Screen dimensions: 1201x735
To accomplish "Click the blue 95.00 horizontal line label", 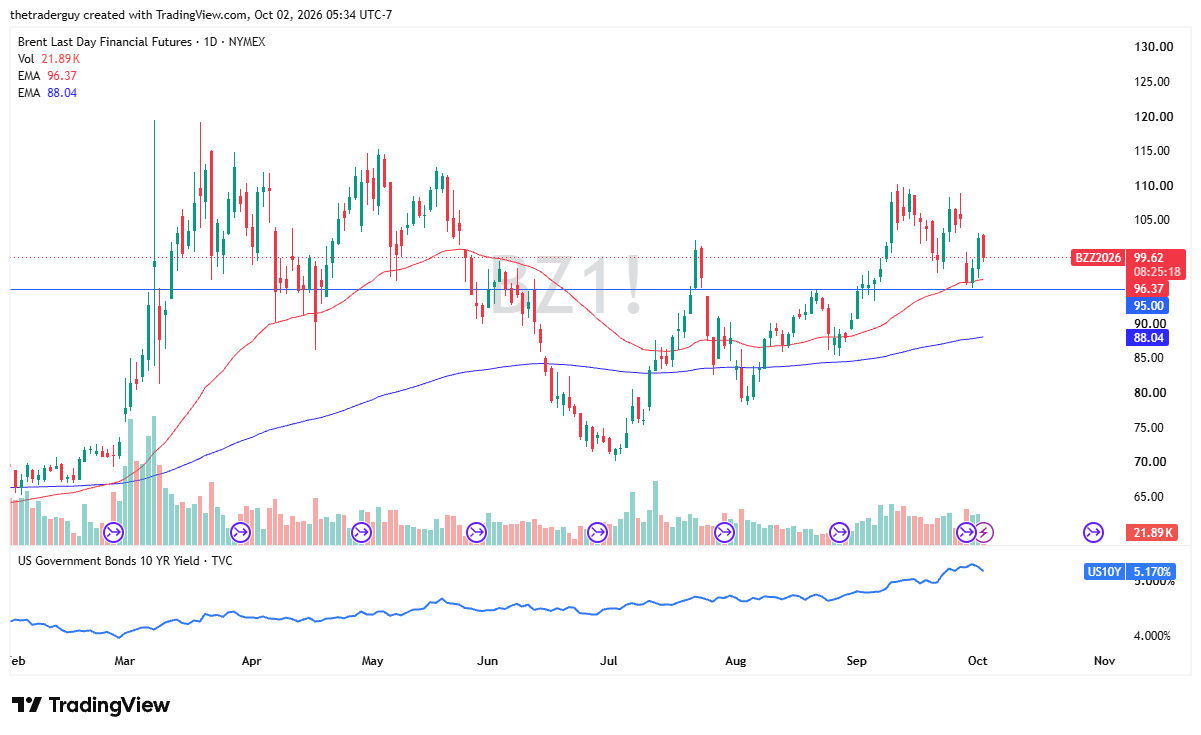I will point(1149,306).
